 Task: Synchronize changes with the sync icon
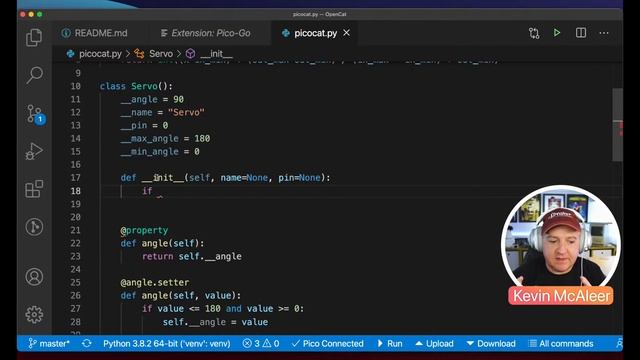click(87, 344)
